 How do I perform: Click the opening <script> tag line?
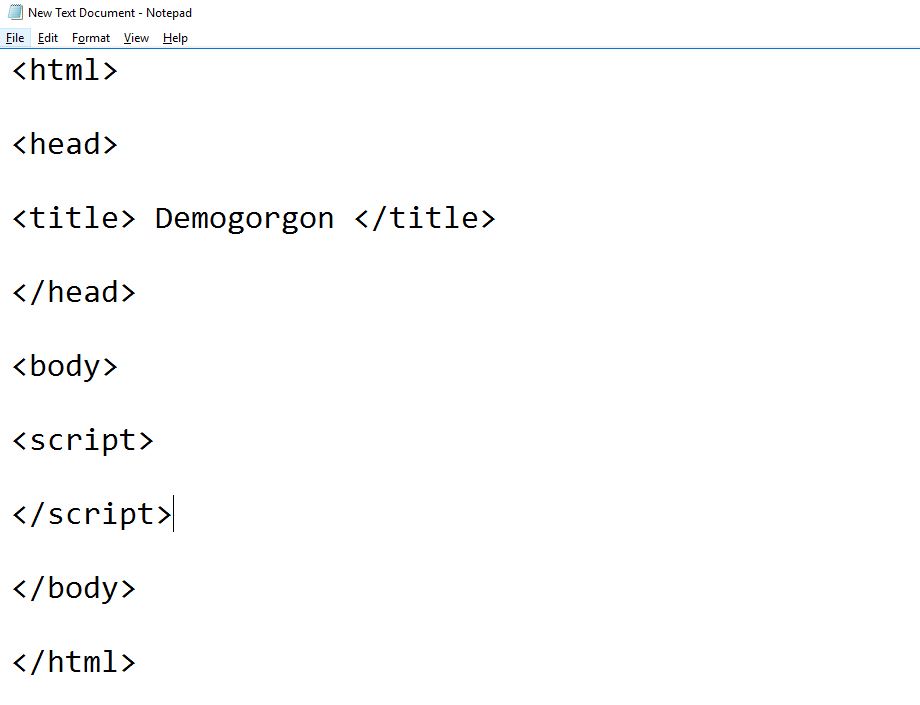(83, 441)
